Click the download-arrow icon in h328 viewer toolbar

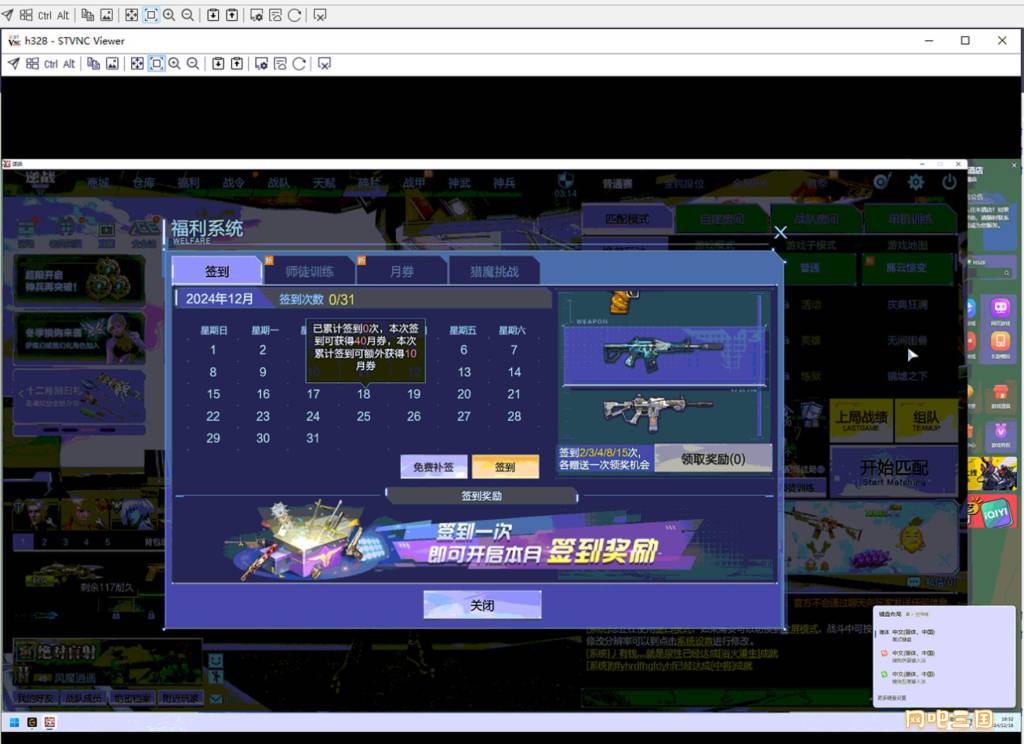tap(218, 63)
